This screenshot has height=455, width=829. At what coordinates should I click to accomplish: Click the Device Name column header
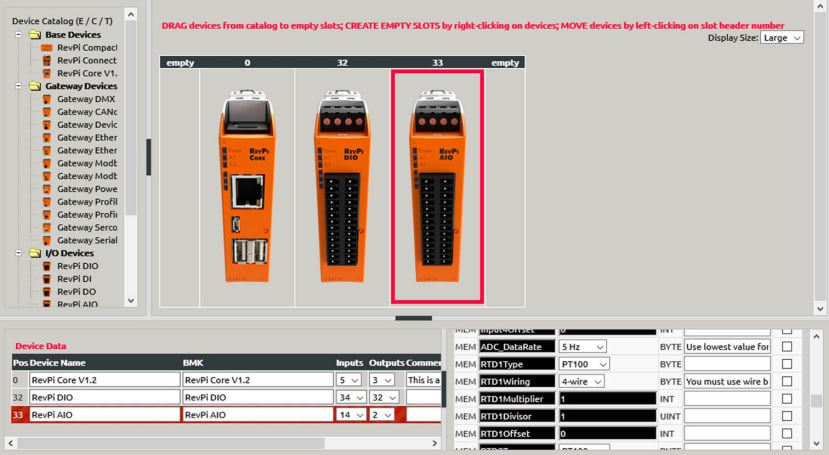[58, 363]
